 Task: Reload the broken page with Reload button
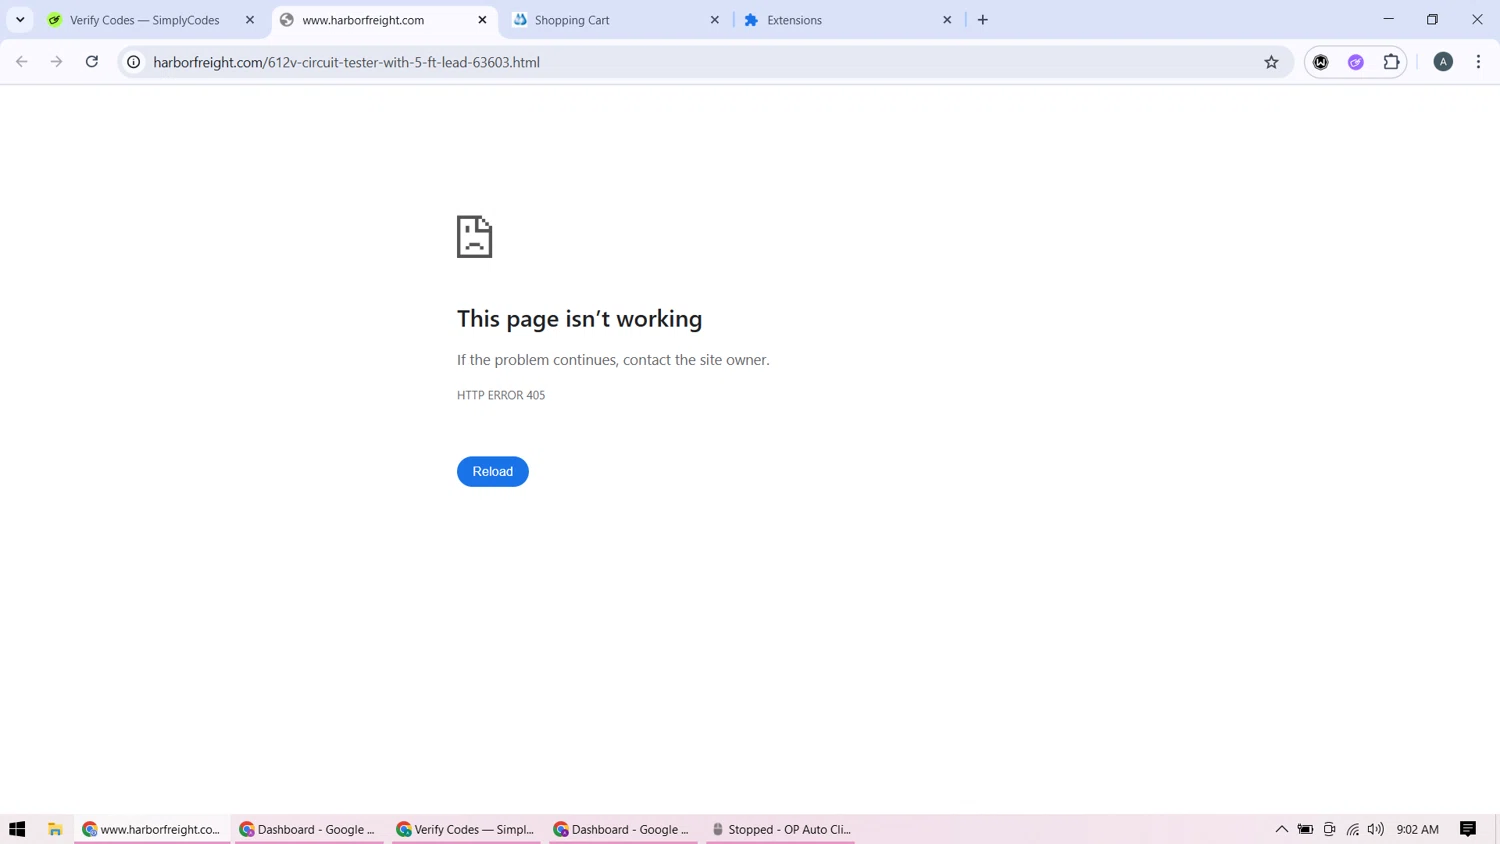pyautogui.click(x=492, y=471)
